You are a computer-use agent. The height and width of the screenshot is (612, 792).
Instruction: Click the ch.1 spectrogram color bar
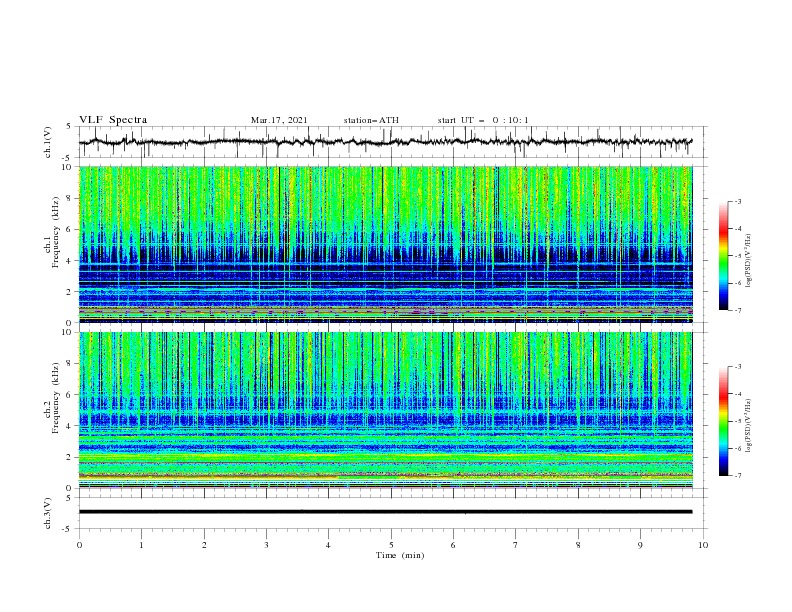[724, 256]
